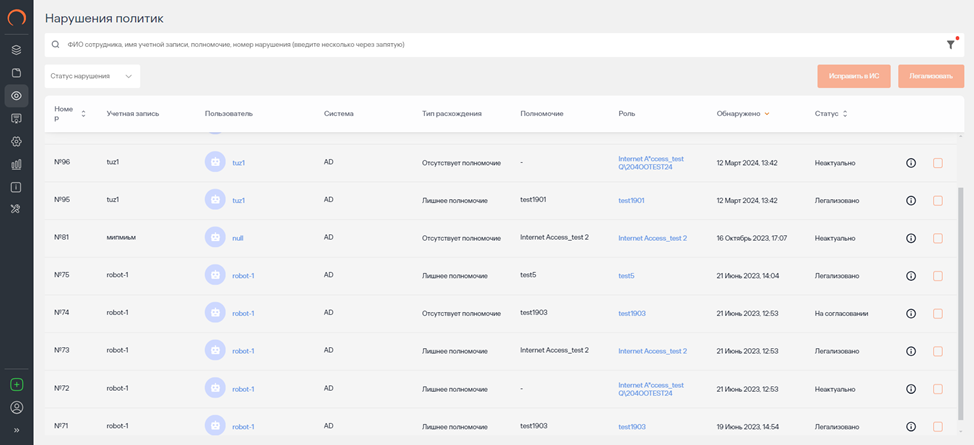Open role link in row №72
The height and width of the screenshot is (445, 974).
tap(651, 389)
